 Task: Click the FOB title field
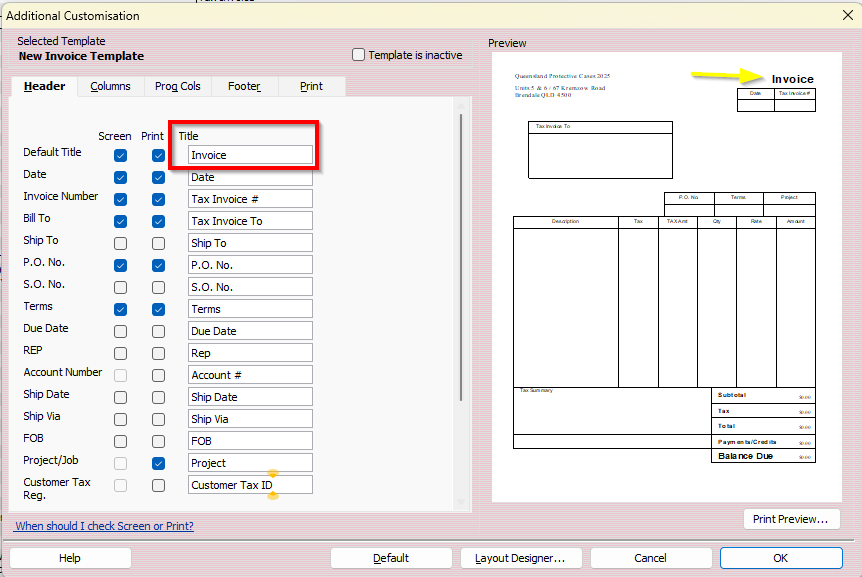[250, 441]
